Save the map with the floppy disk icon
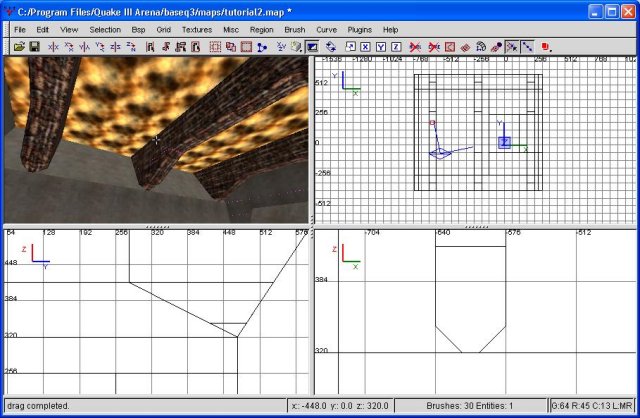Image resolution: width=640 pixels, height=418 pixels. pyautogui.click(x=34, y=47)
